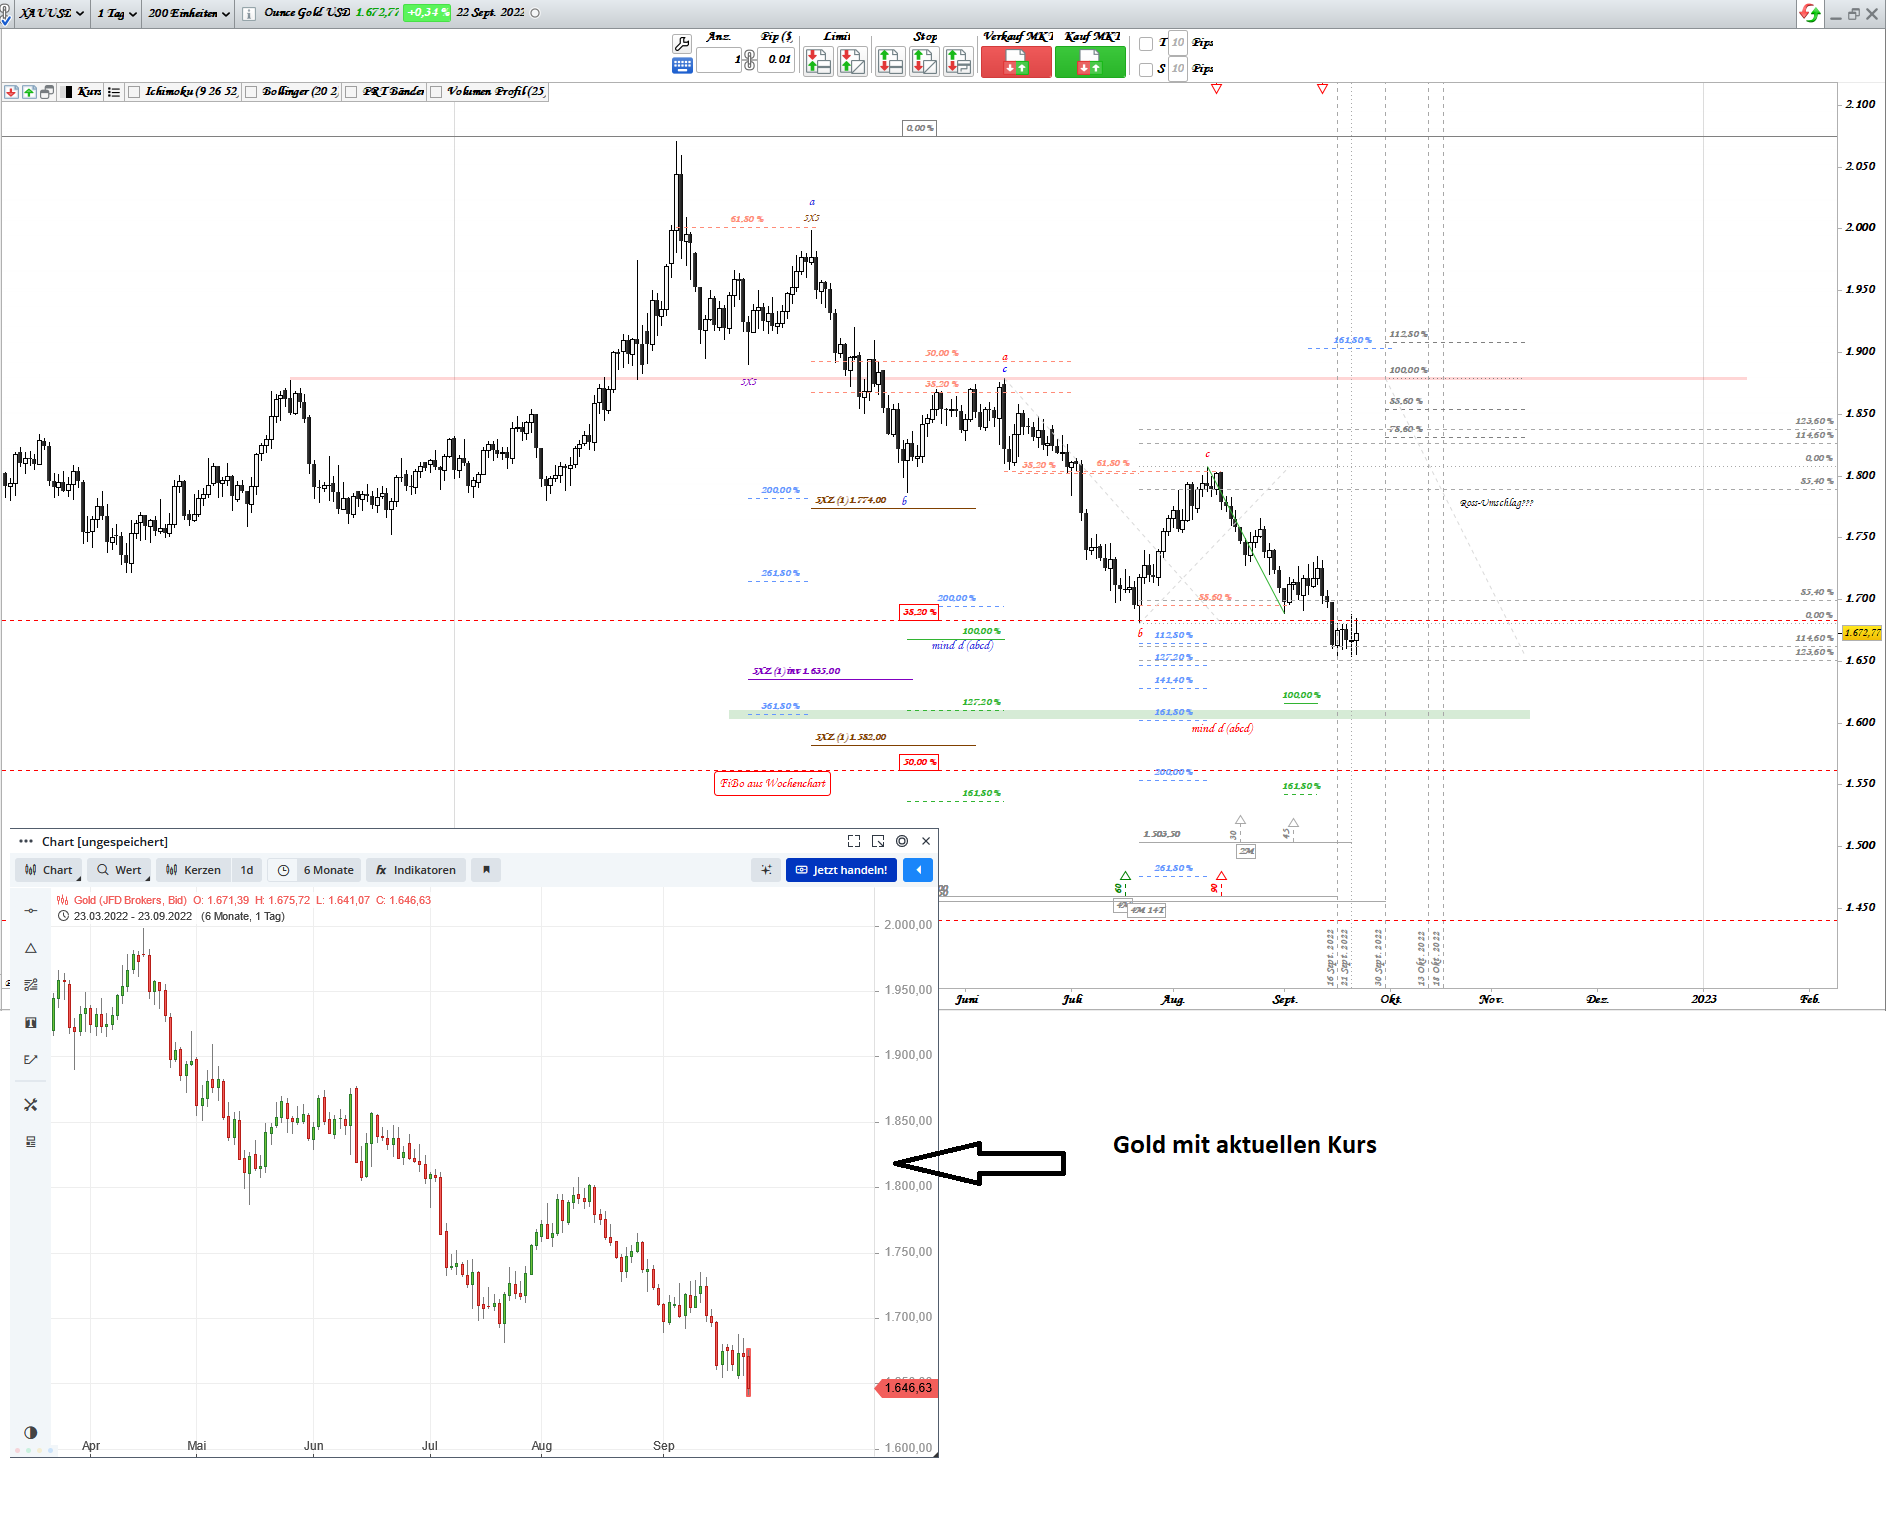Click the cascading windows icon in the indicator bar

pyautogui.click(x=47, y=92)
